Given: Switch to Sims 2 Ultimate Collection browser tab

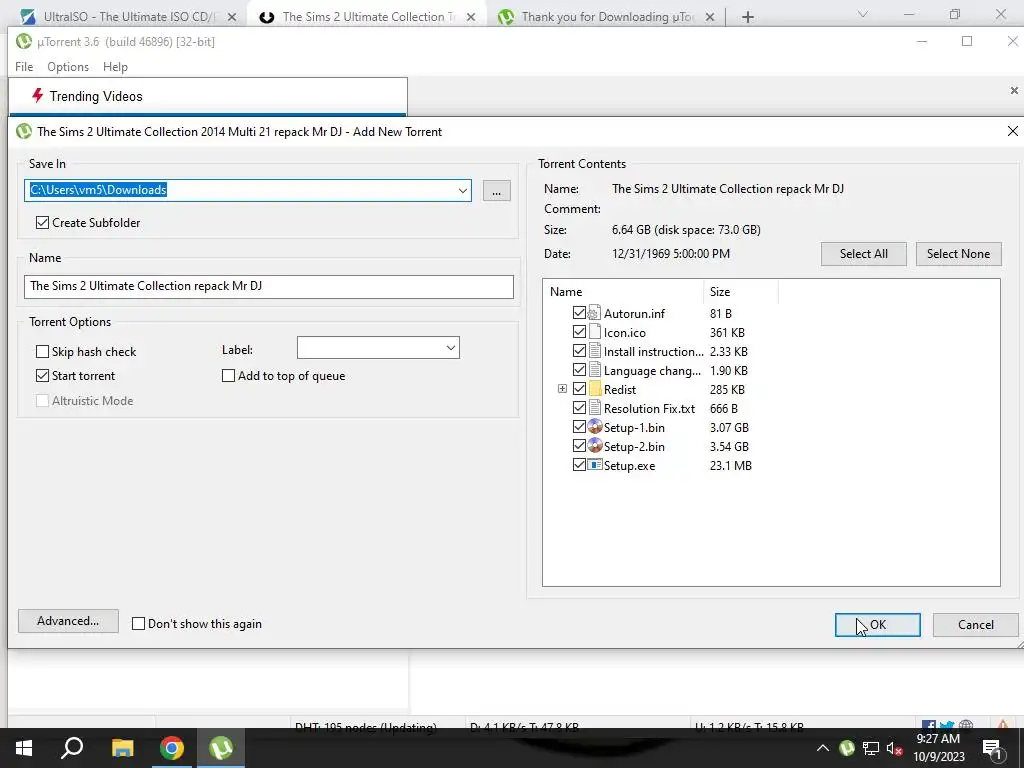Looking at the screenshot, I should 367,16.
